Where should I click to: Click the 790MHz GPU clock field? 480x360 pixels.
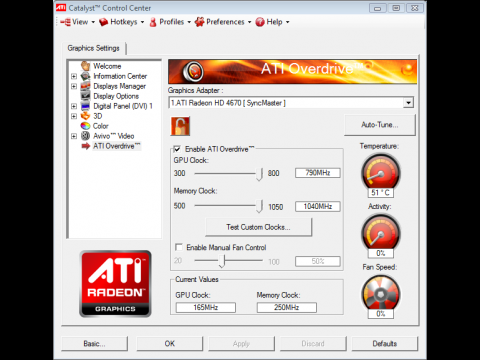click(x=318, y=173)
